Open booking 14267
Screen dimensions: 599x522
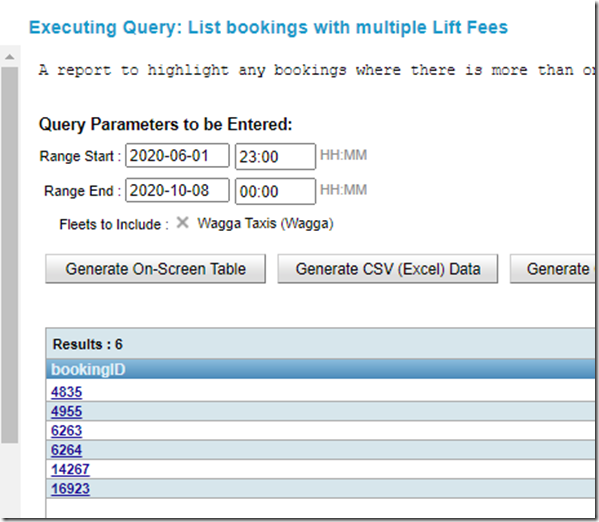pos(70,469)
